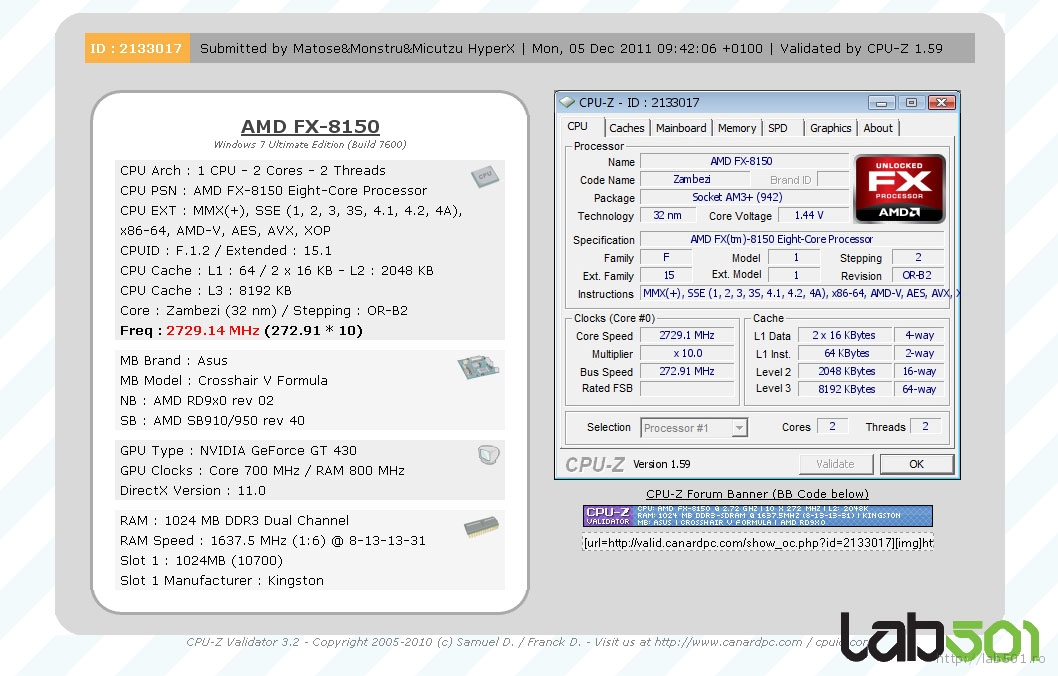Click the Validate button
This screenshot has height=676, width=1058.
coord(835,464)
